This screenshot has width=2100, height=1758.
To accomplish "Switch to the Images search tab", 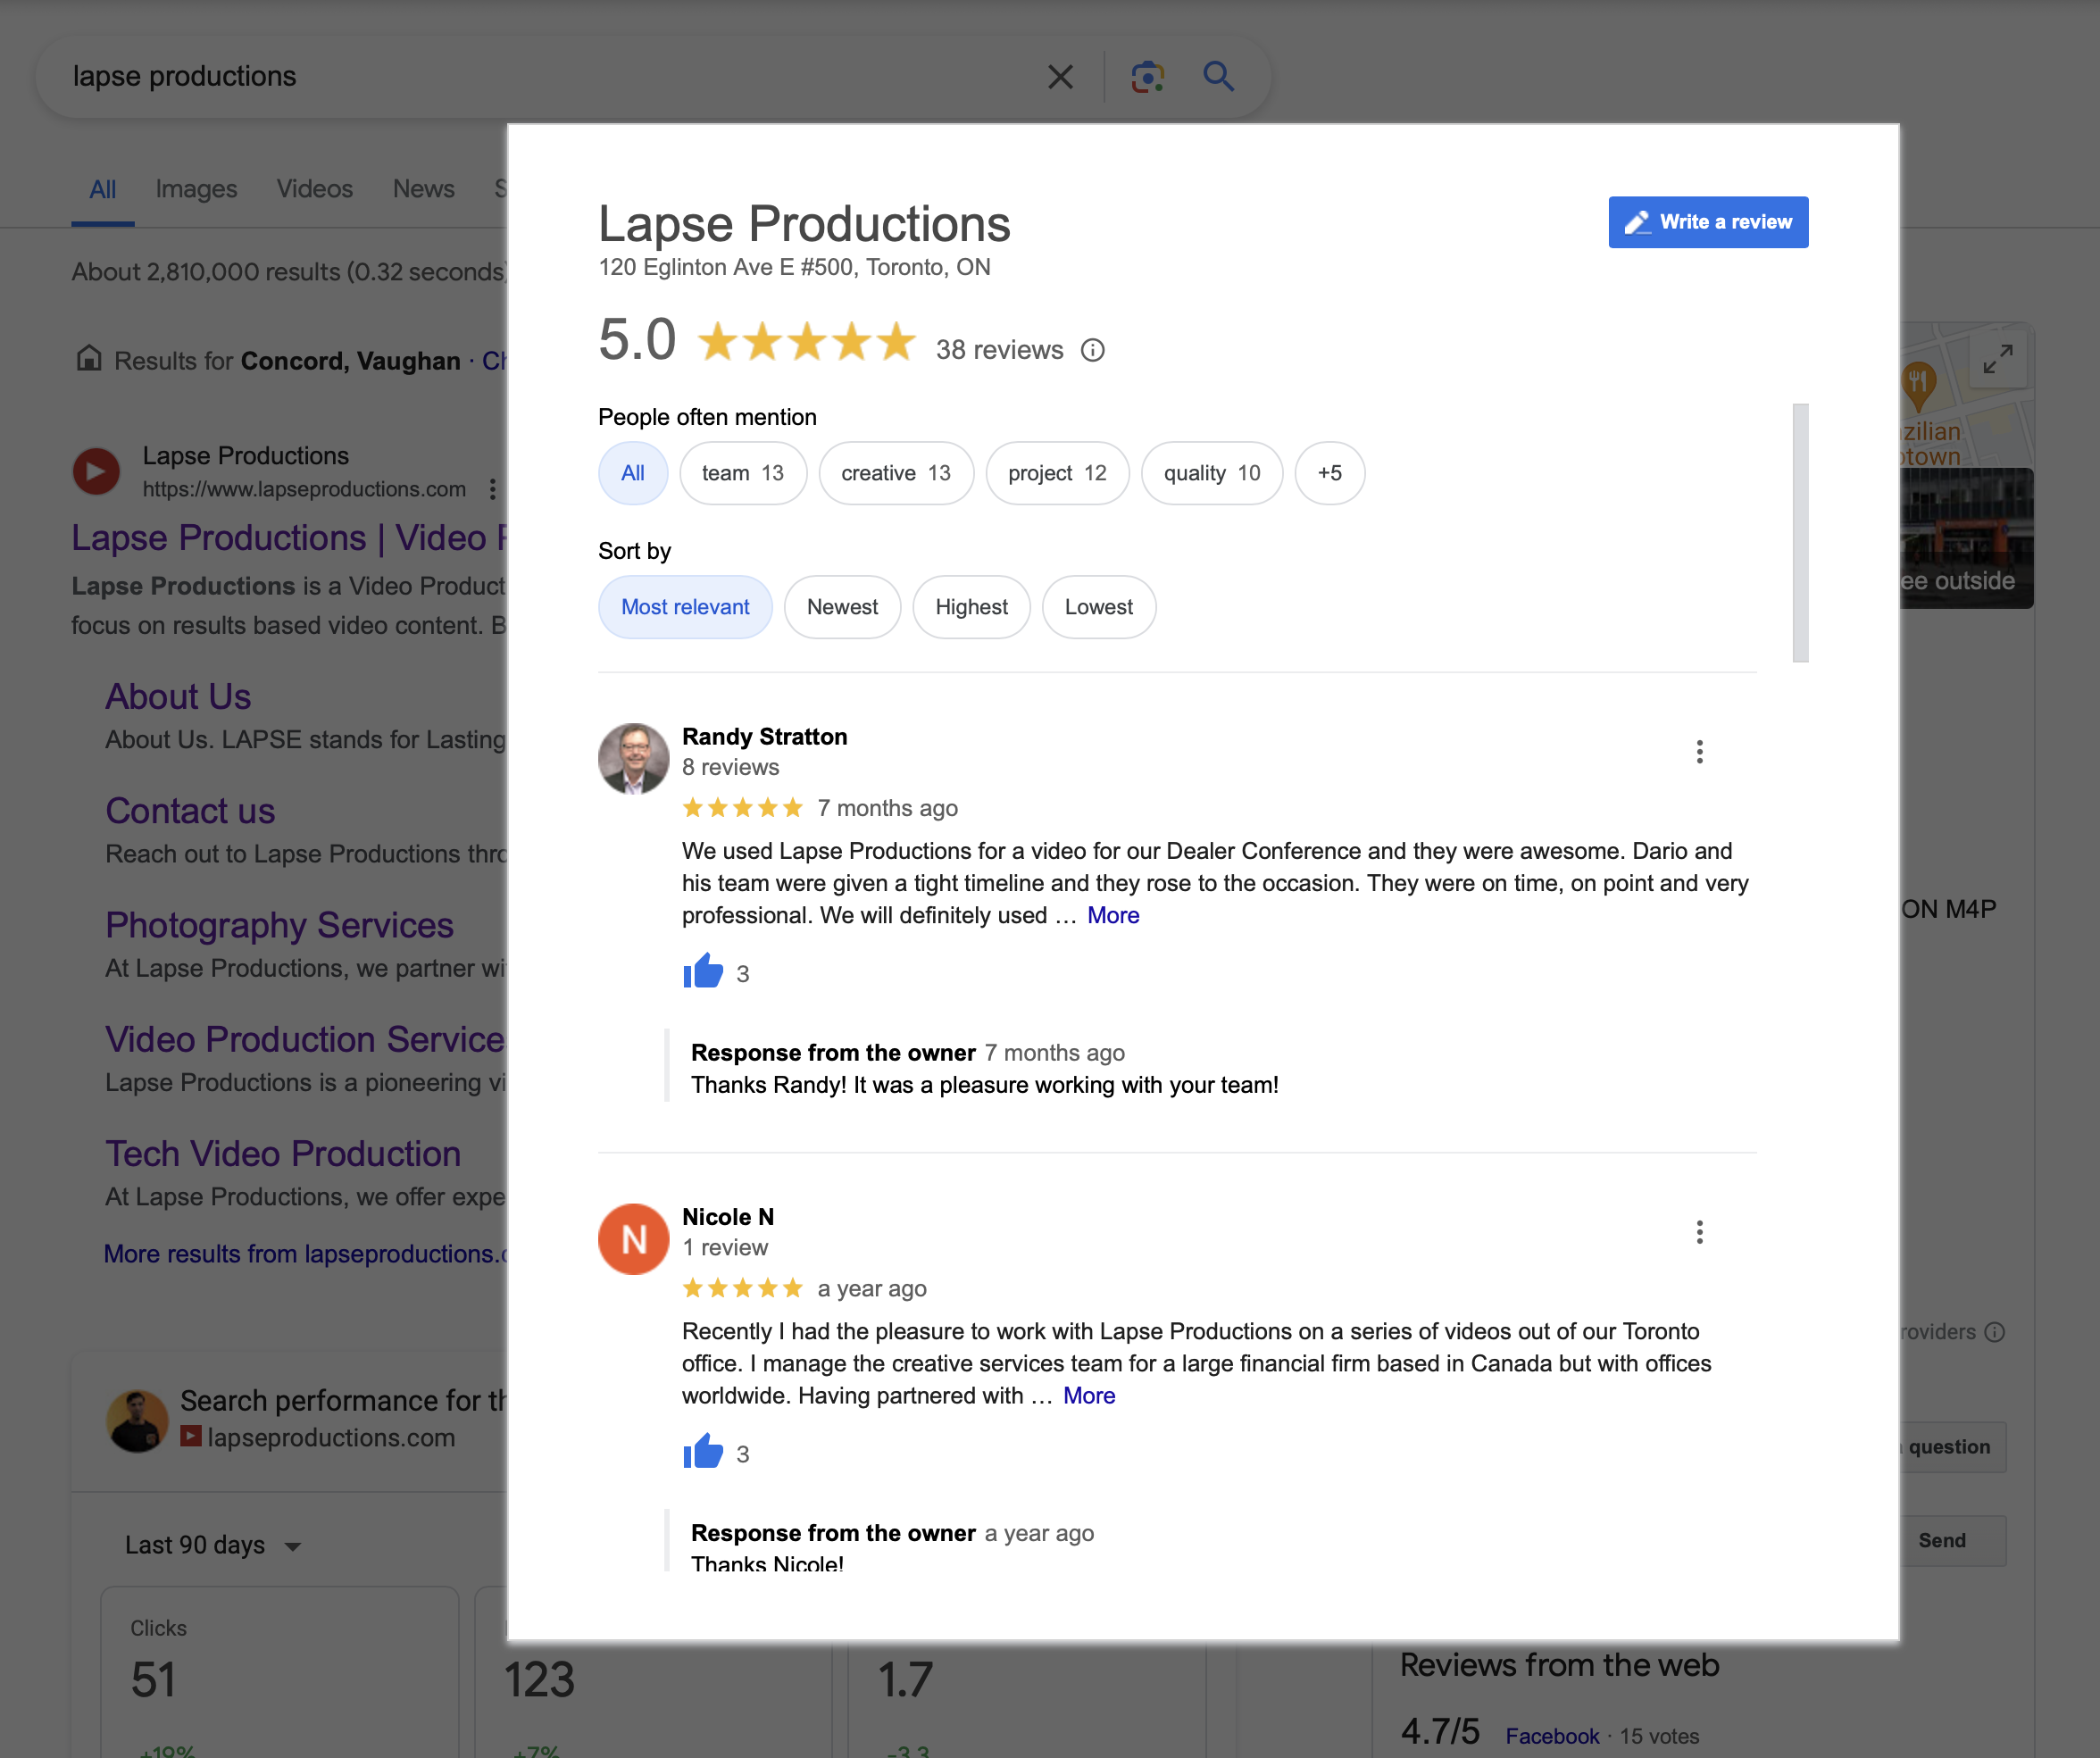I will tap(196, 189).
